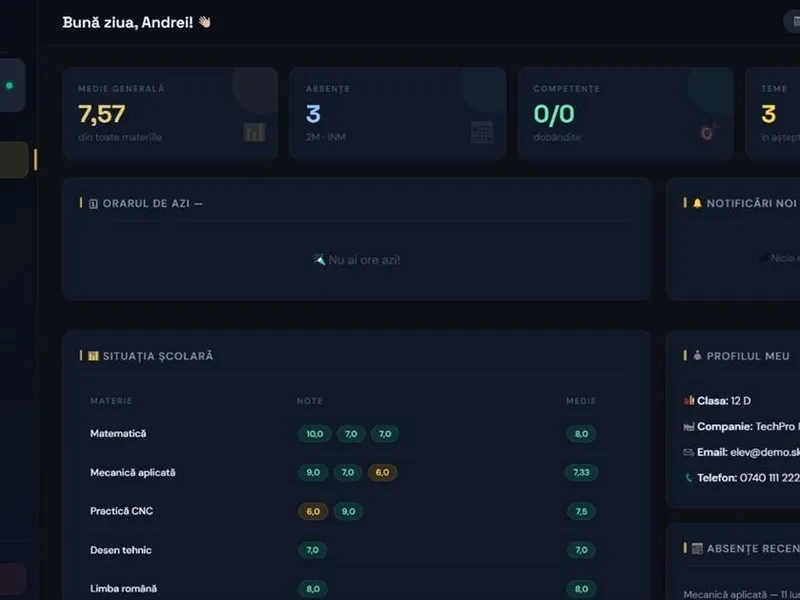This screenshot has width=800, height=600.
Task: Open the Teme card showing 3
Action: click(x=772, y=113)
